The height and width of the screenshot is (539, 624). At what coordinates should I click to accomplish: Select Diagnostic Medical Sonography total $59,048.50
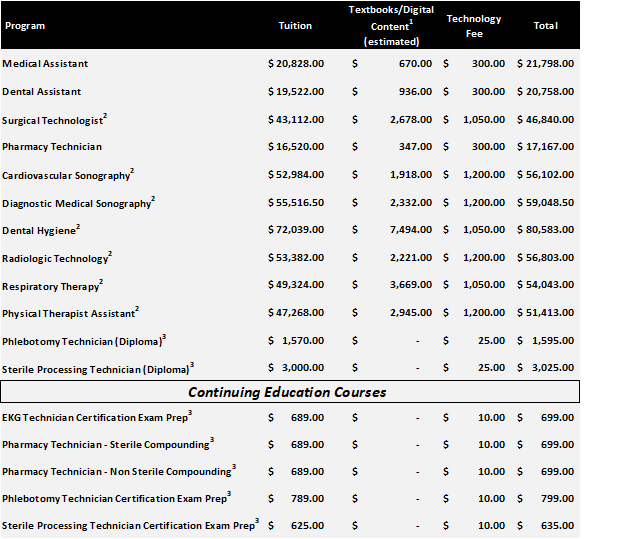546,203
